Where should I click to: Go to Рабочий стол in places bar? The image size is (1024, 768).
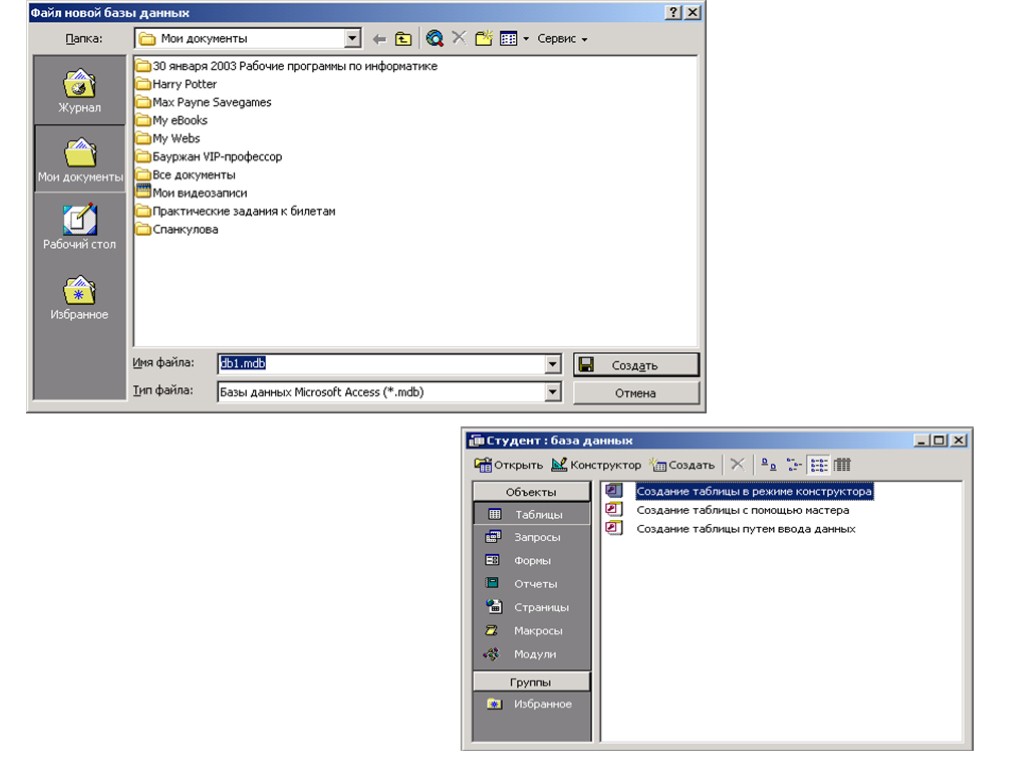pyautogui.click(x=80, y=227)
